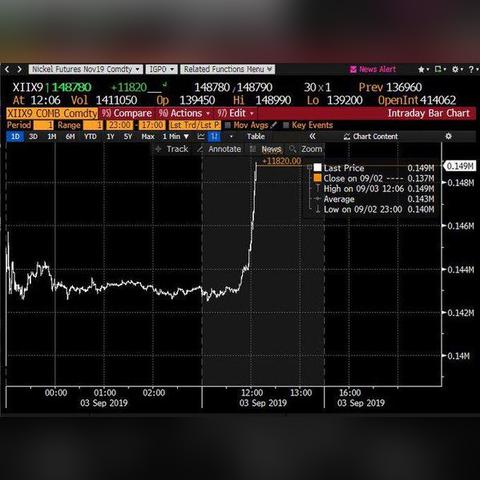Click the 12:00 time axis label
The width and height of the screenshot is (480, 480).
[252, 393]
